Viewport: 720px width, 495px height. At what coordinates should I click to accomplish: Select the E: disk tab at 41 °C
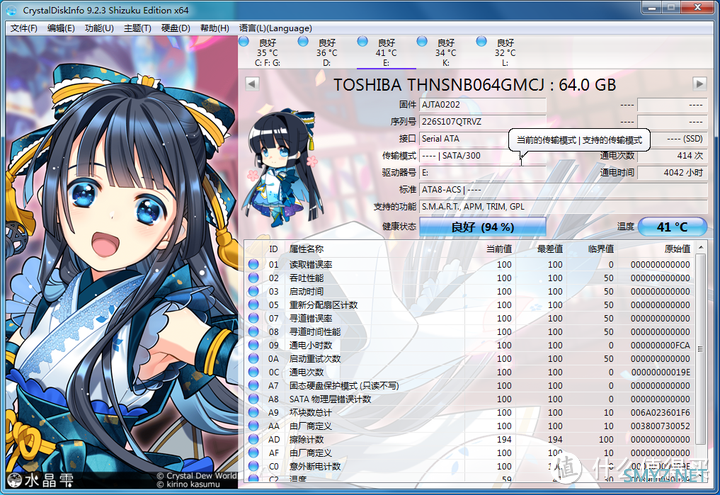386,52
